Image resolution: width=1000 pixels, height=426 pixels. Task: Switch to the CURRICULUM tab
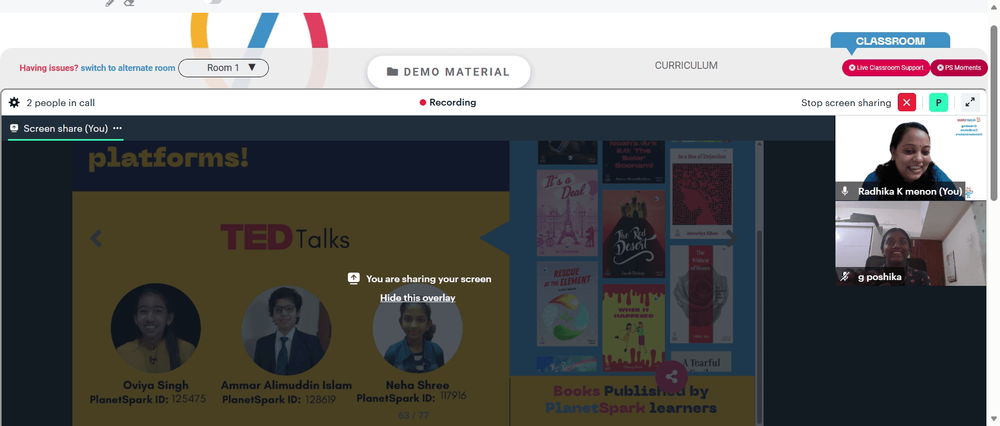pos(686,66)
